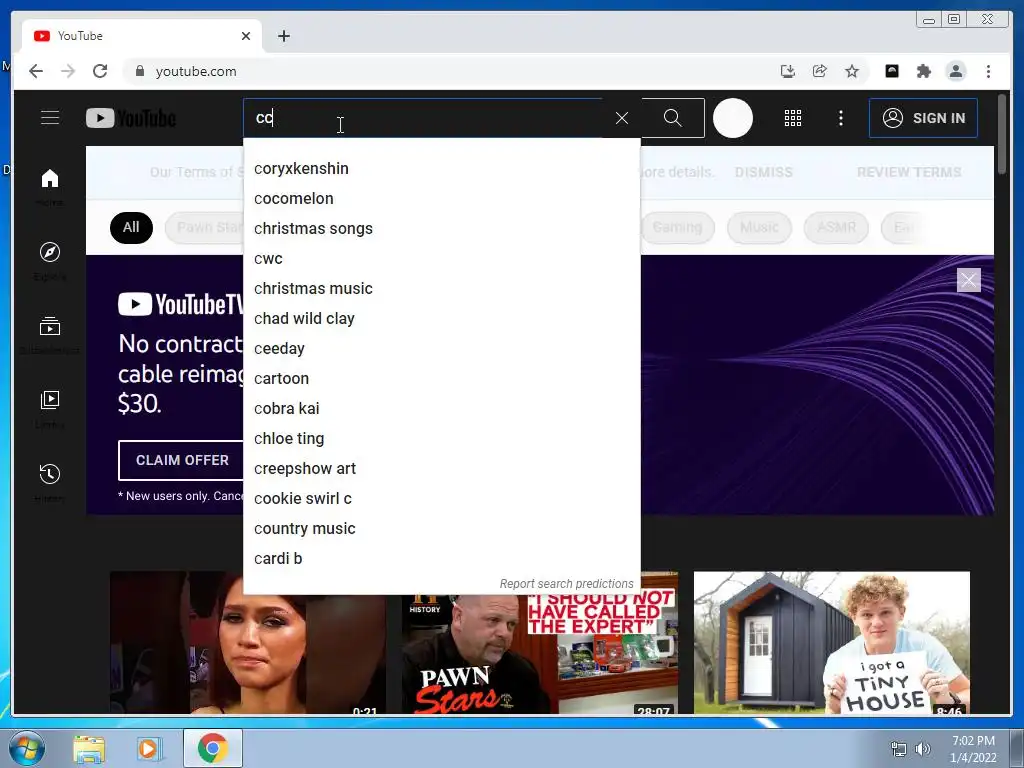Choose suggestion christmas songs

(441, 229)
